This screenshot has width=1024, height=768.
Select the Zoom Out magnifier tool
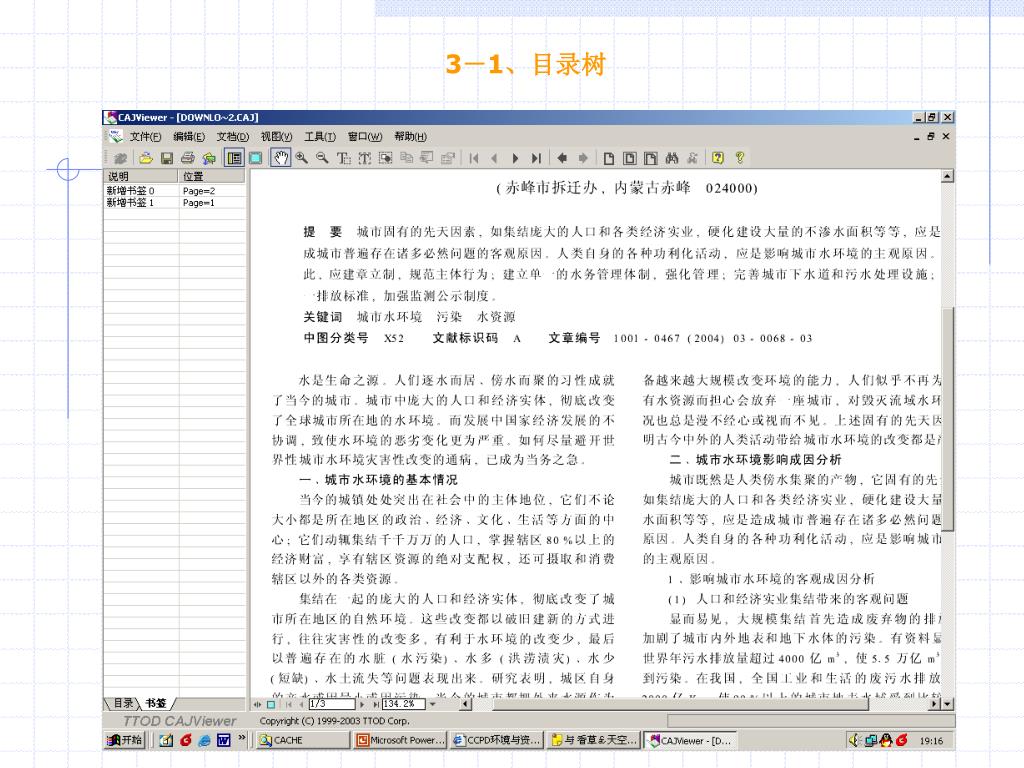pyautogui.click(x=322, y=157)
